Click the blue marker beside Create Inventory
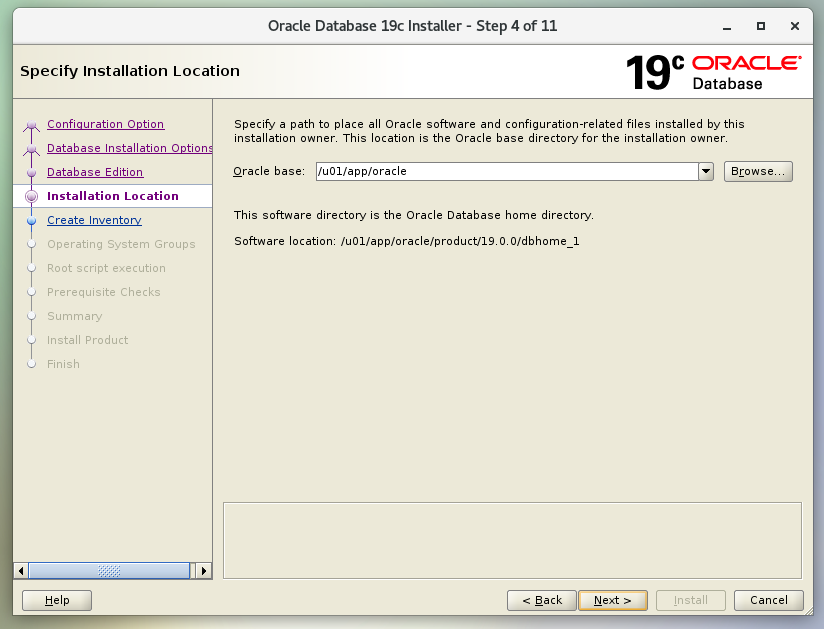The width and height of the screenshot is (824, 629). [32, 221]
